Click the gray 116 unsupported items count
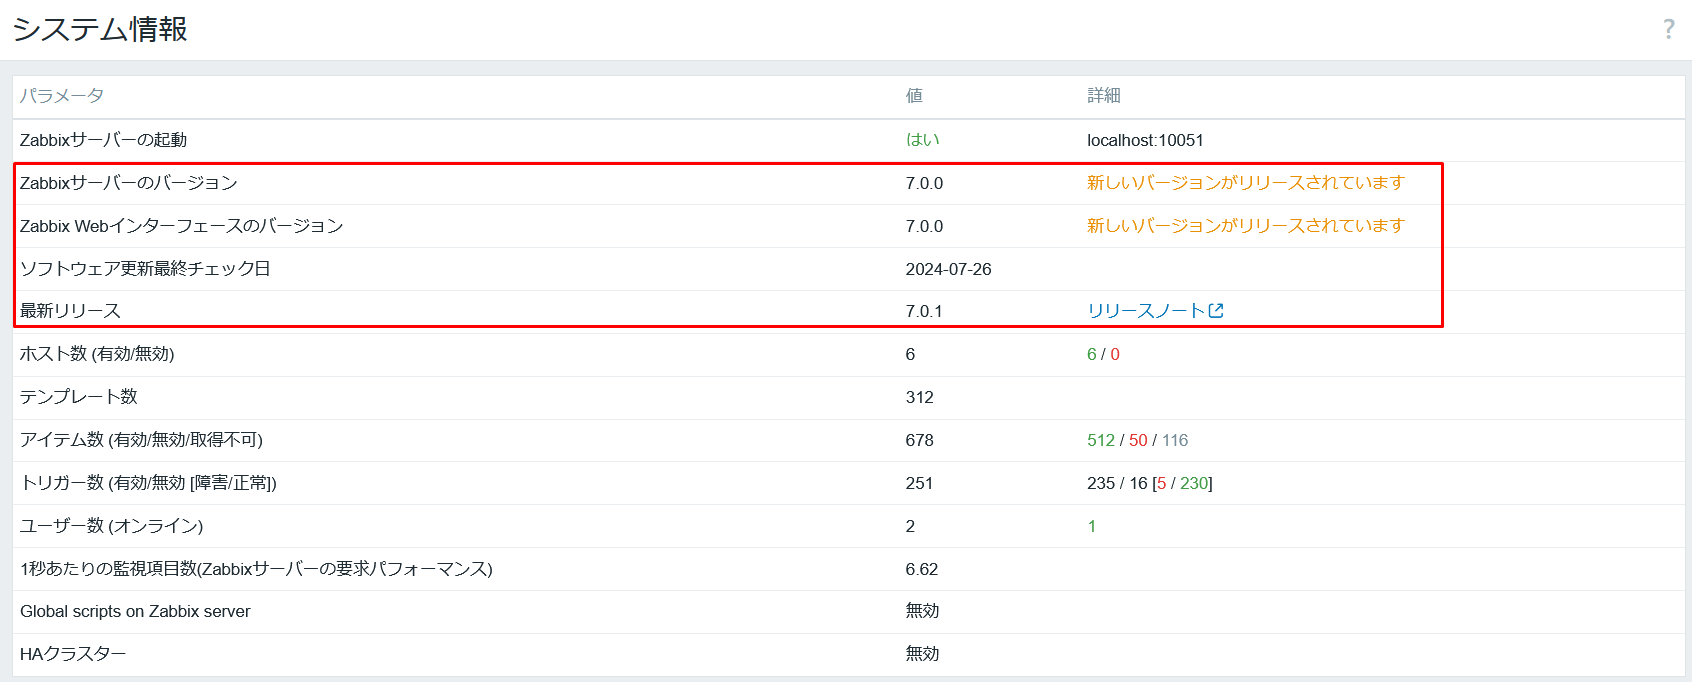Image resolution: width=1692 pixels, height=682 pixels. click(x=1175, y=440)
